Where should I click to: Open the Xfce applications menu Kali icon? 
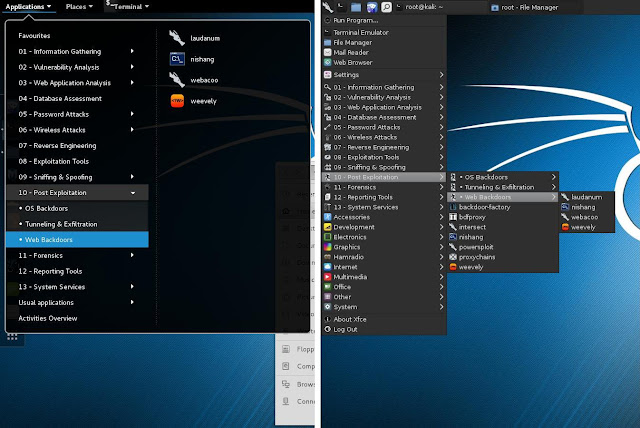[x=328, y=7]
